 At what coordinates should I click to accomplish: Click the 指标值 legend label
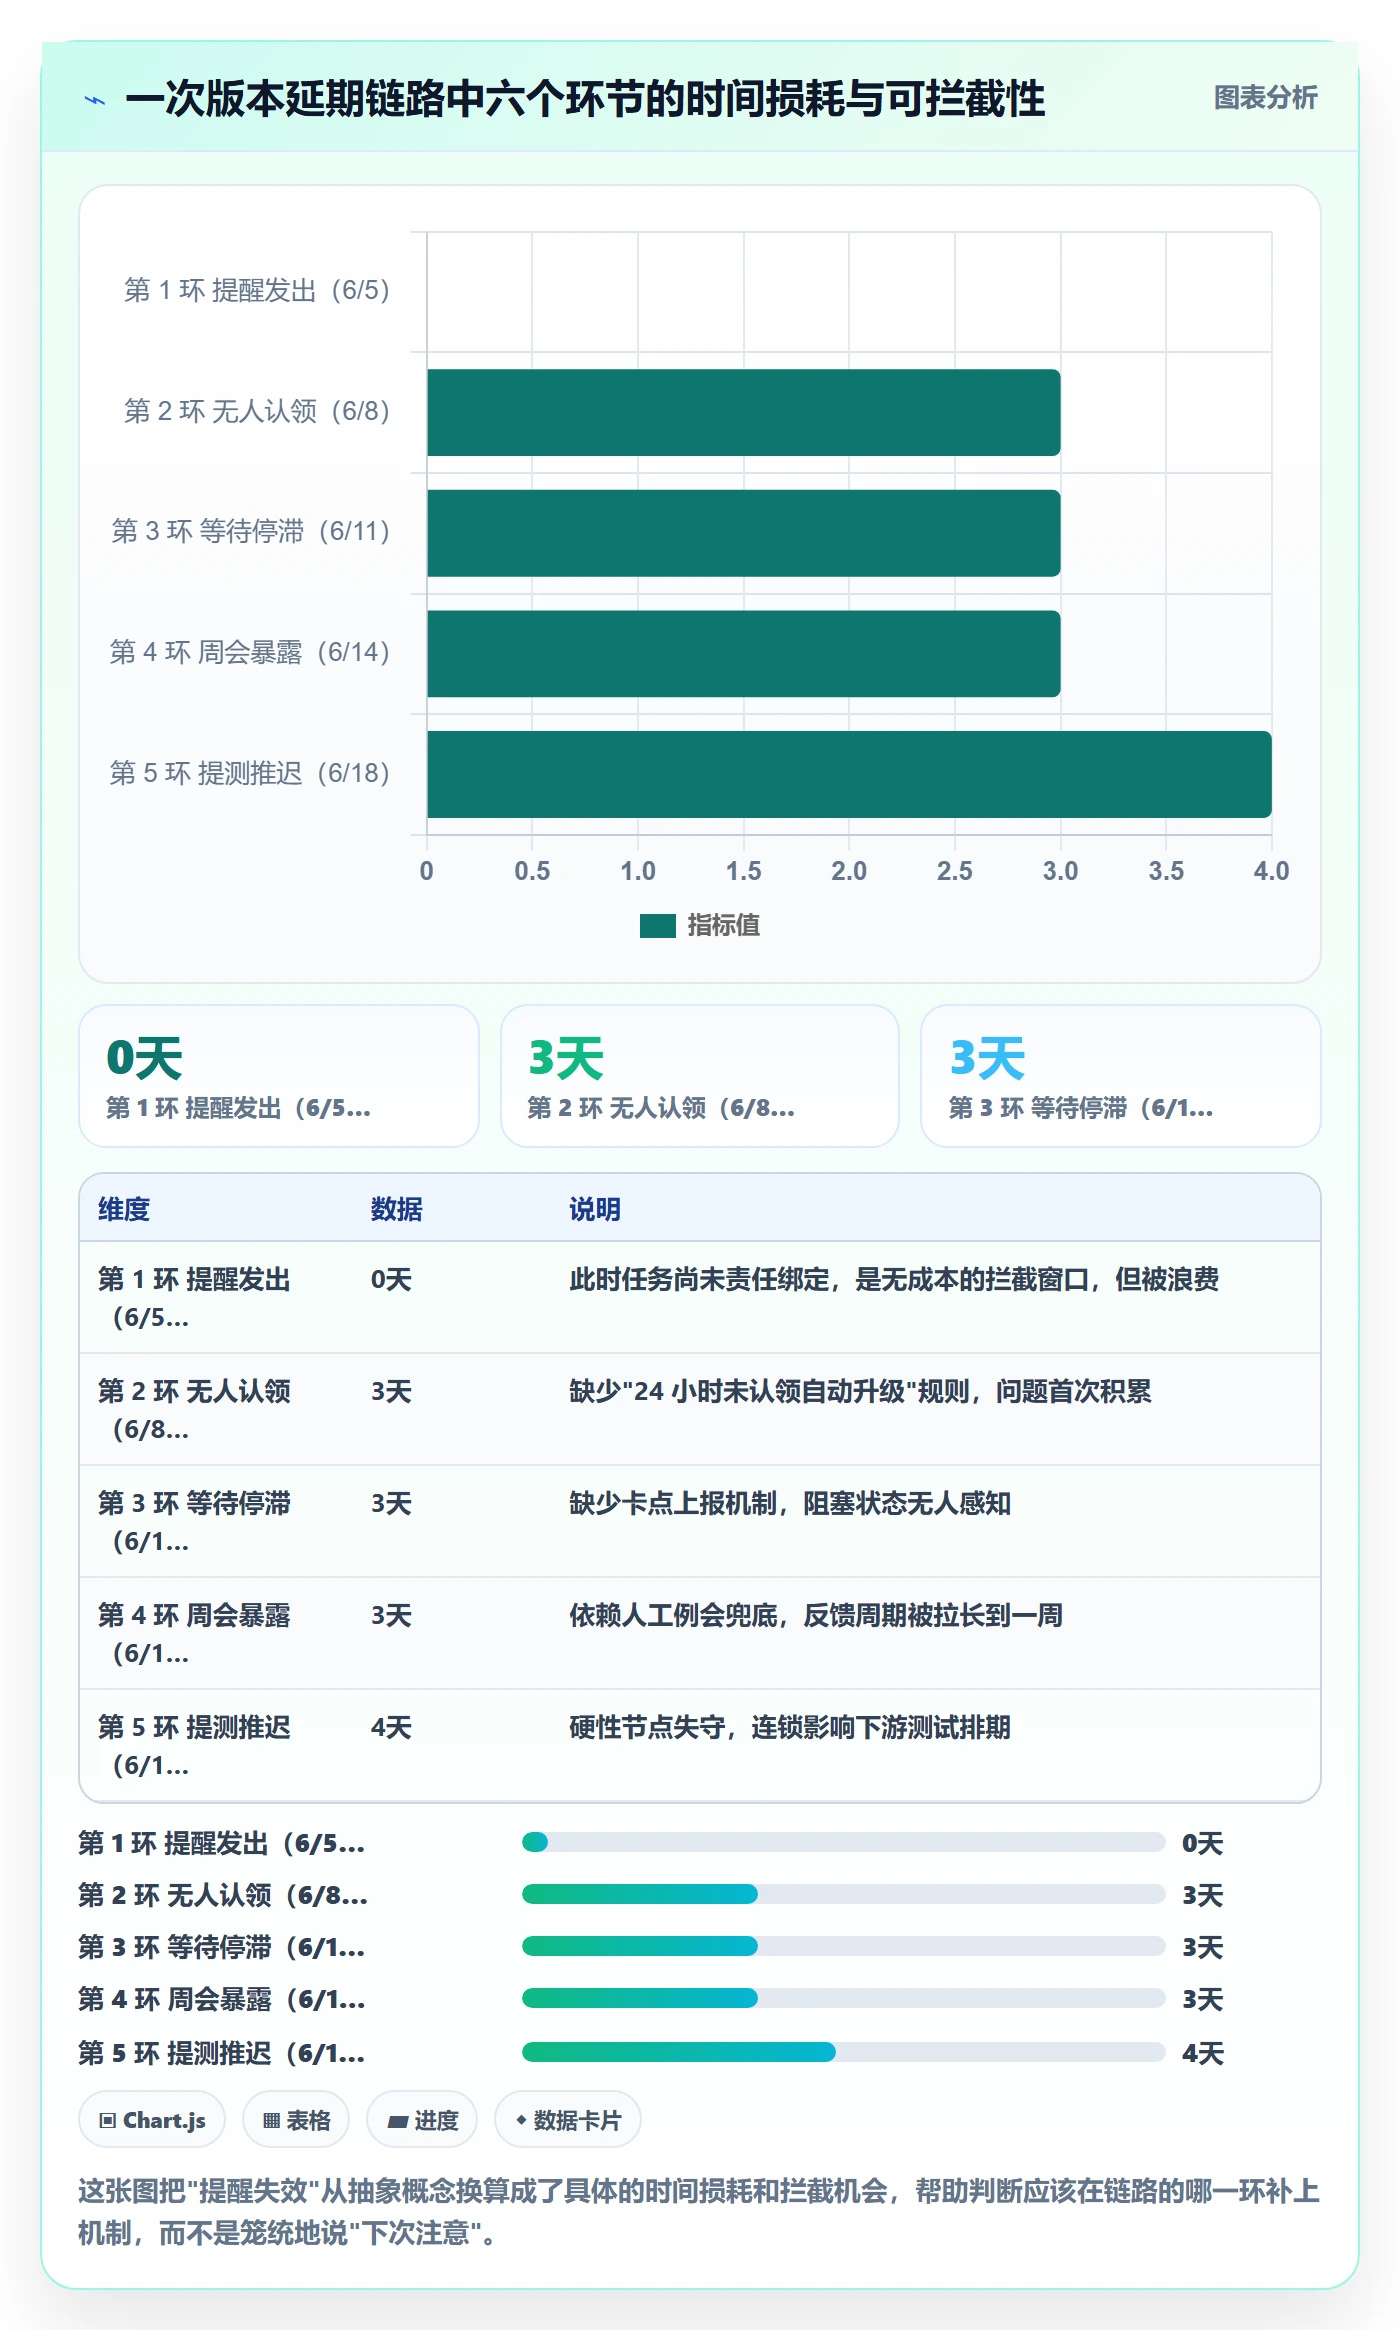[724, 926]
